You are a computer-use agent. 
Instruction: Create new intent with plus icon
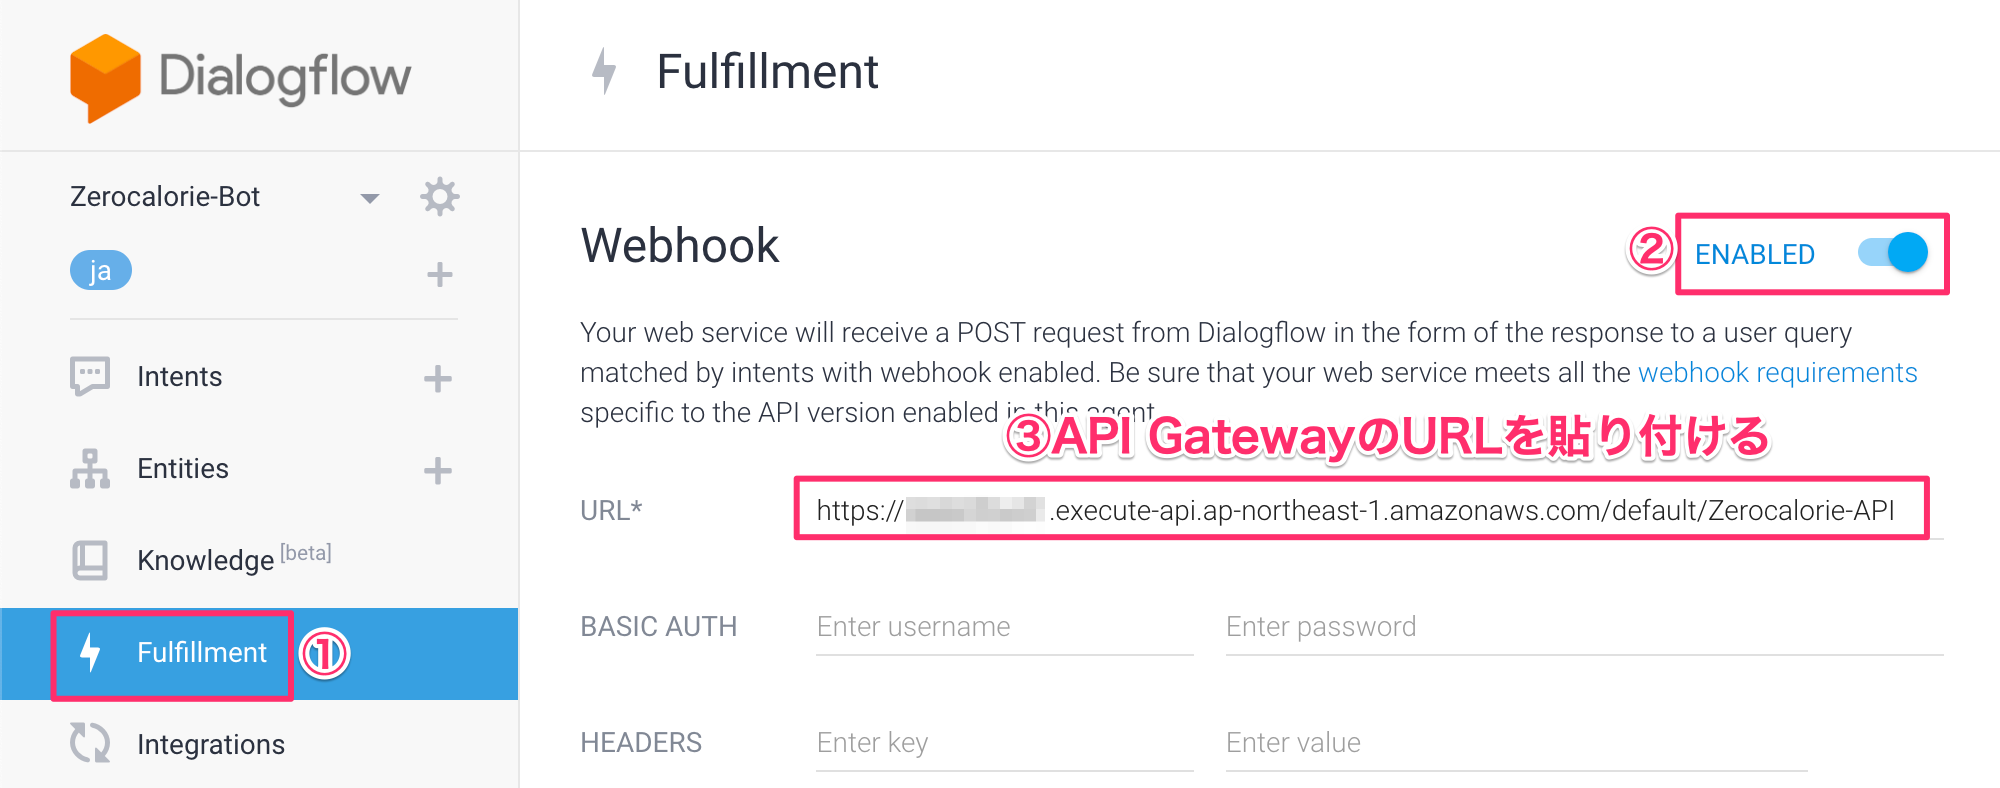click(x=438, y=378)
